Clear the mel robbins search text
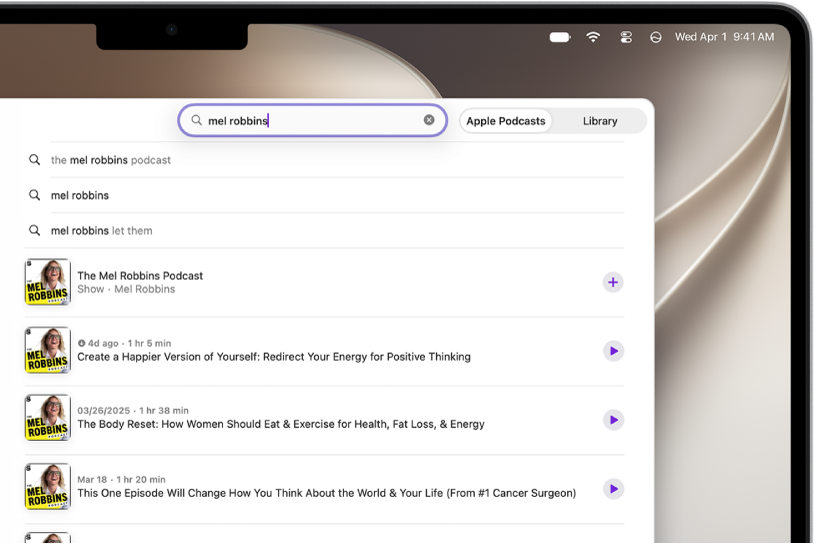The height and width of the screenshot is (544, 814). pos(429,120)
